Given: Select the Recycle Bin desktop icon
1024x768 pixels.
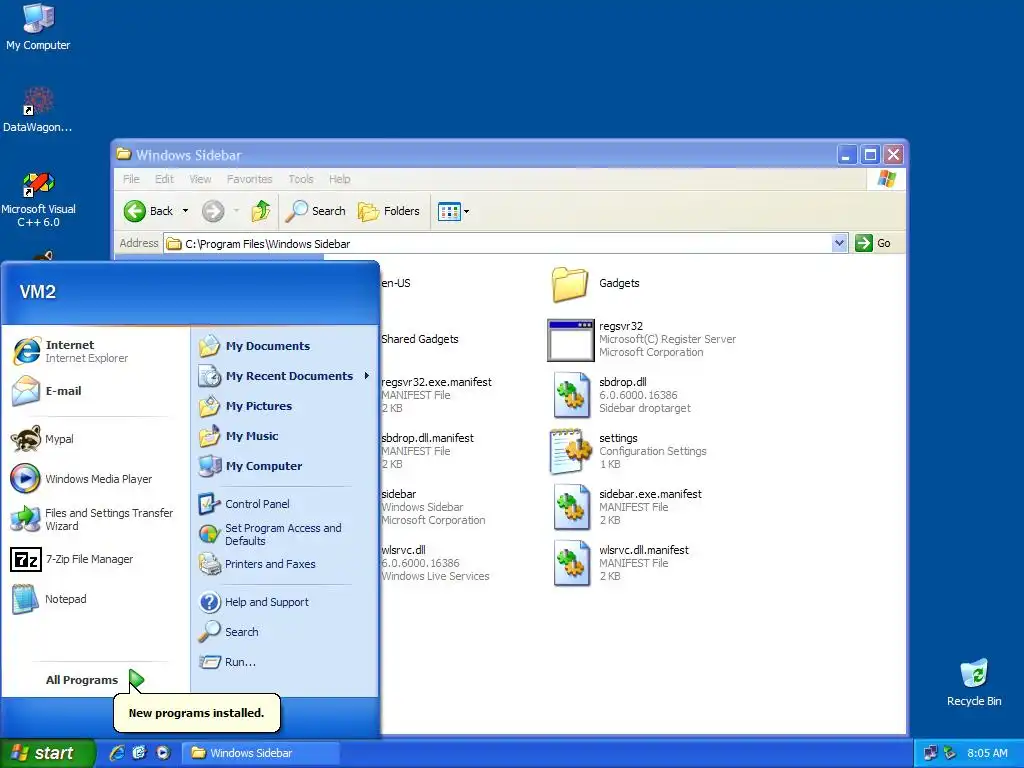Looking at the screenshot, I should [974, 682].
